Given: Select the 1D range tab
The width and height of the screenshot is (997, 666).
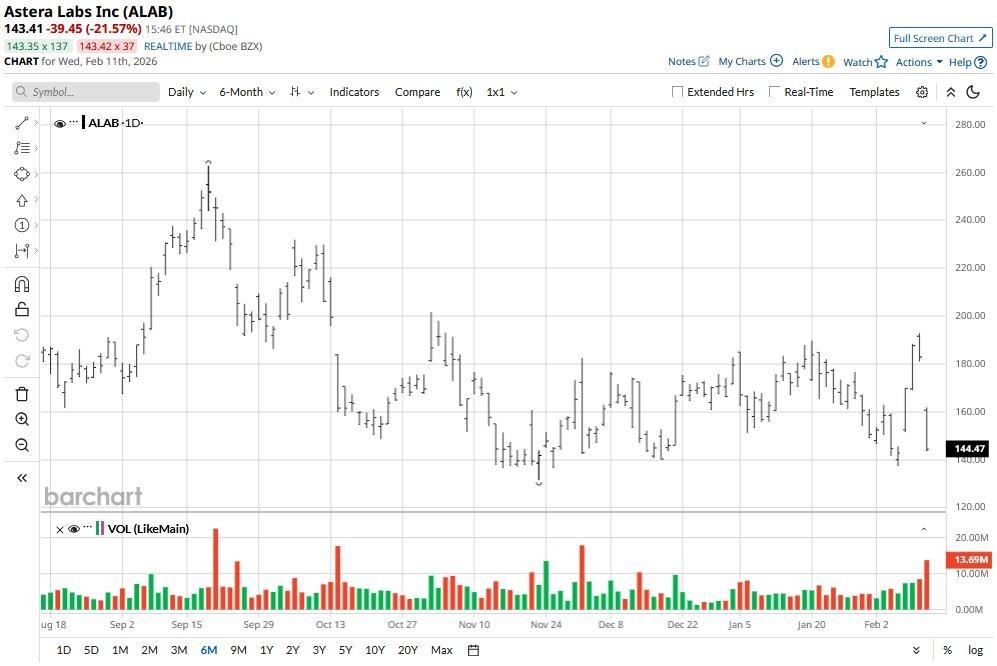Looking at the screenshot, I should coord(64,650).
